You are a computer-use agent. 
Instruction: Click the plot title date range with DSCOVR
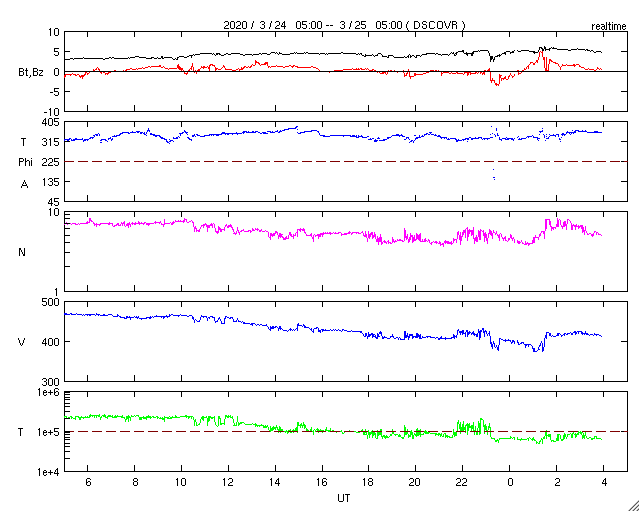pyautogui.click(x=344, y=25)
